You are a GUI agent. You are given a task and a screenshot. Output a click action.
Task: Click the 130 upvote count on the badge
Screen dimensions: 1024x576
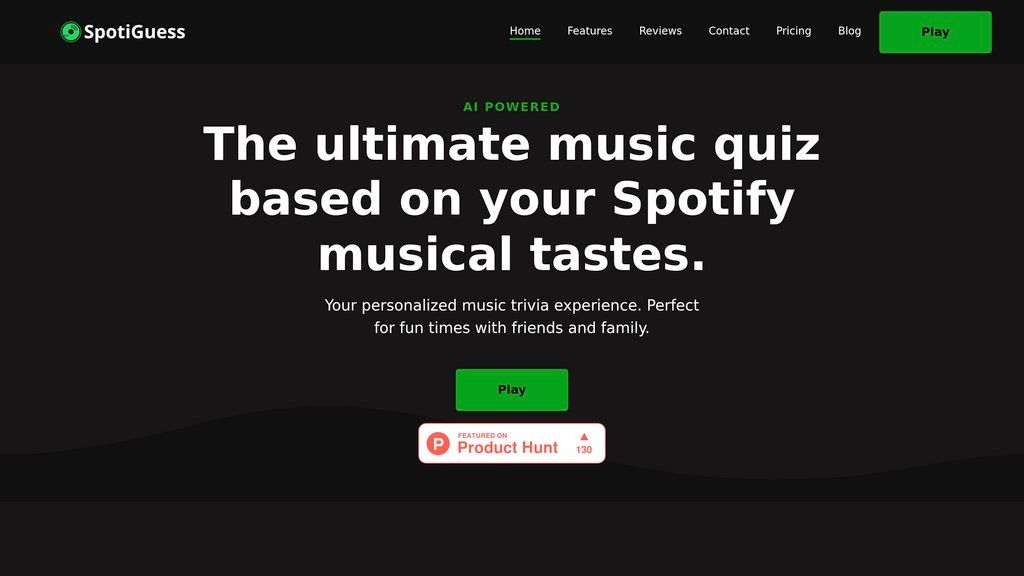click(584, 449)
